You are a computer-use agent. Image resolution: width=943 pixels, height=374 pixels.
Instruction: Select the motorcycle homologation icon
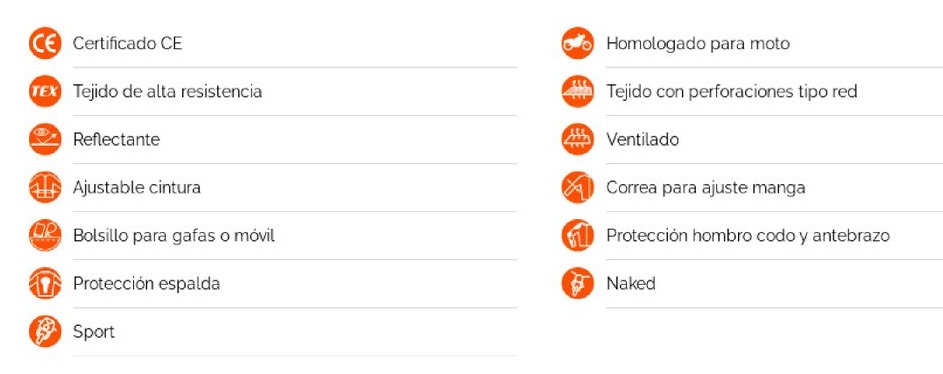[x=578, y=43]
